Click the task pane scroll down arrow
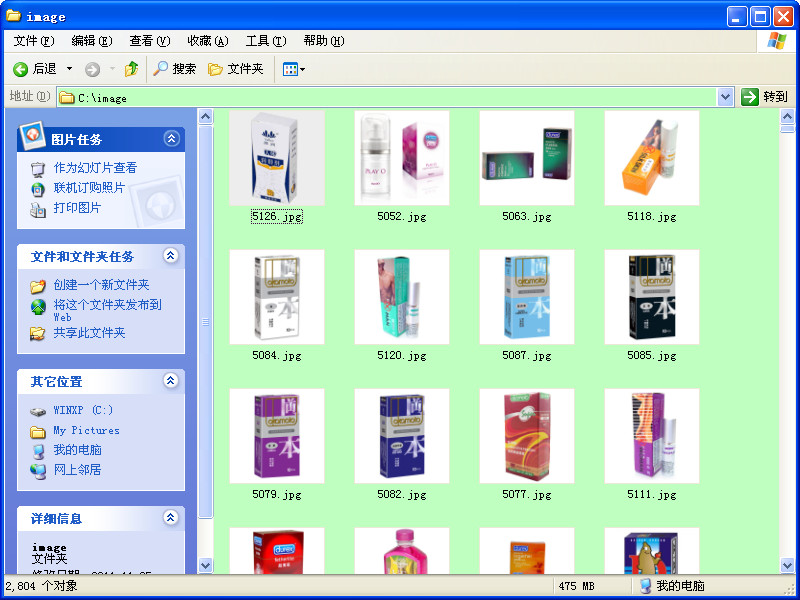Image resolution: width=800 pixels, height=600 pixels. tap(205, 565)
